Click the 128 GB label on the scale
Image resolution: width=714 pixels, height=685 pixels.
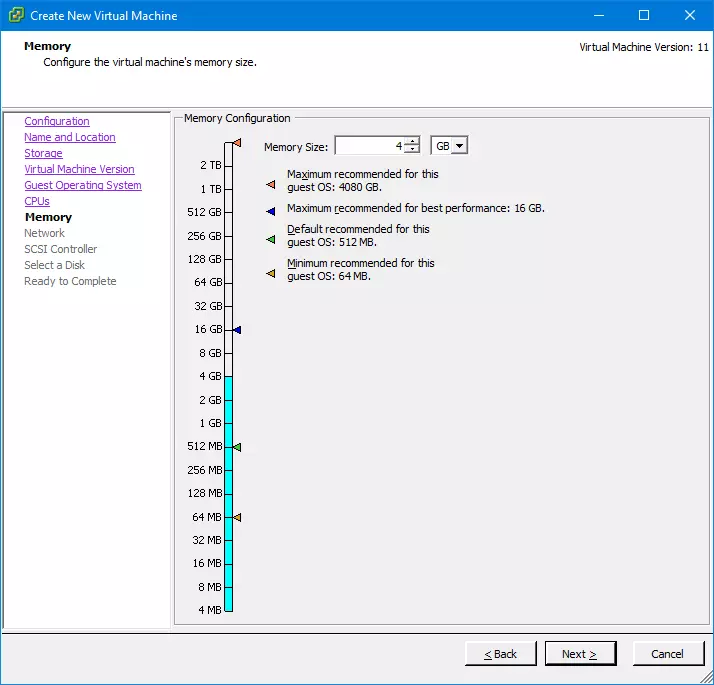(204, 259)
